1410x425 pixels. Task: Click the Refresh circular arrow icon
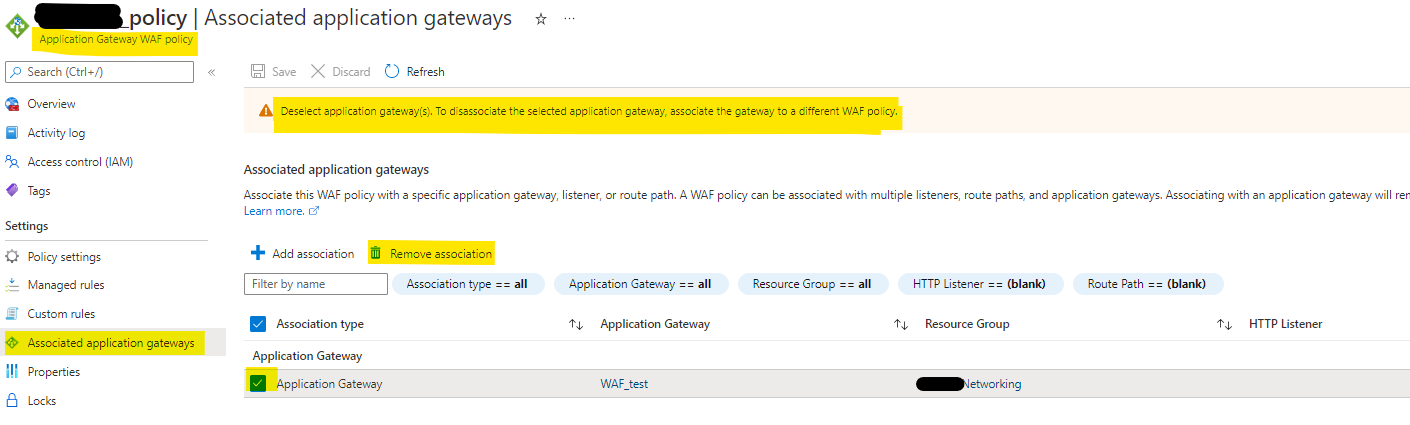[392, 72]
